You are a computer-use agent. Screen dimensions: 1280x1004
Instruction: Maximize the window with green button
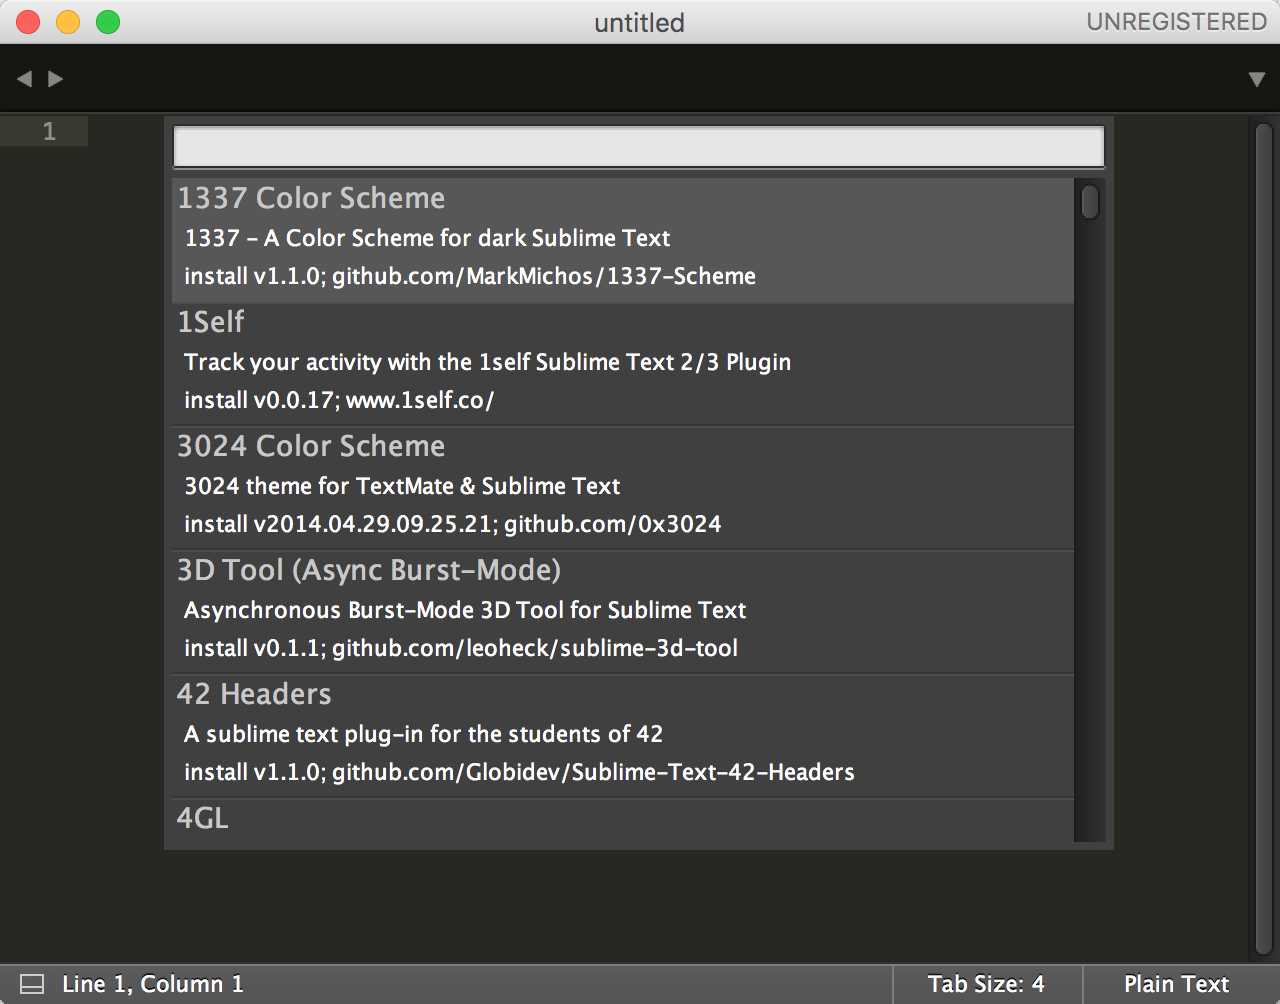(x=108, y=22)
